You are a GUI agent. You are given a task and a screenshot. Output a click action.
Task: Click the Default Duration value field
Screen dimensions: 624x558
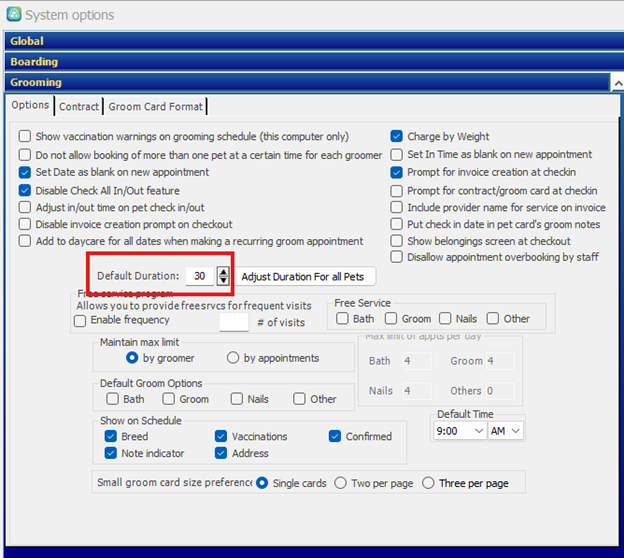tap(200, 276)
